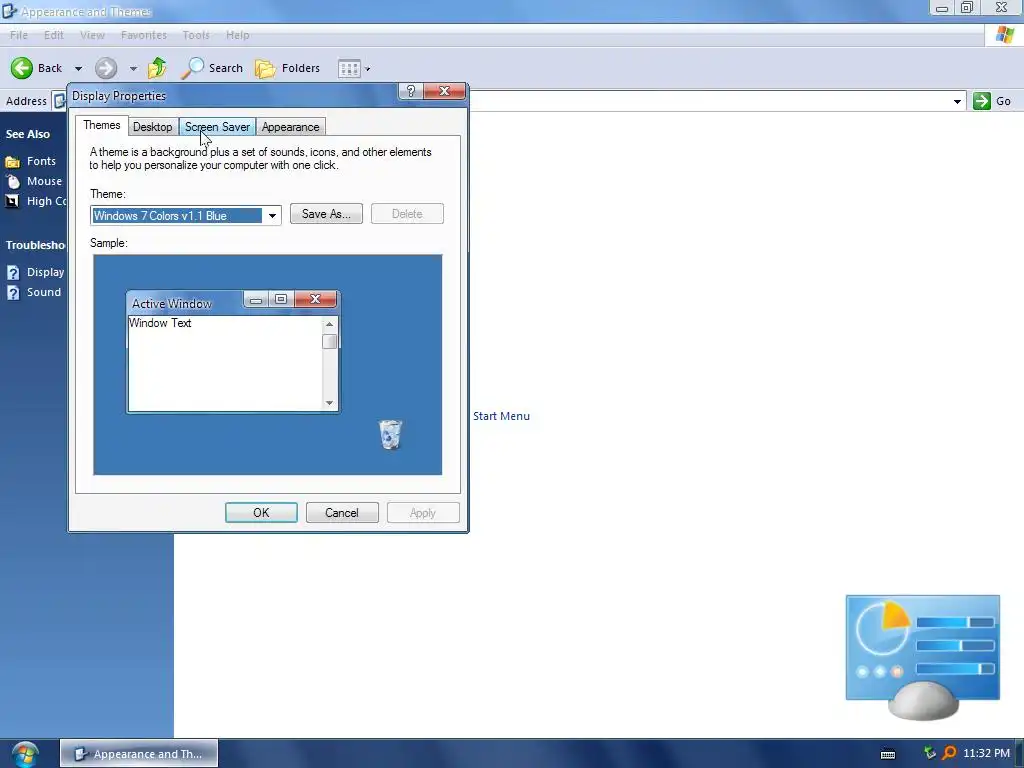Click the Mouse icon in sidebar

(x=13, y=182)
